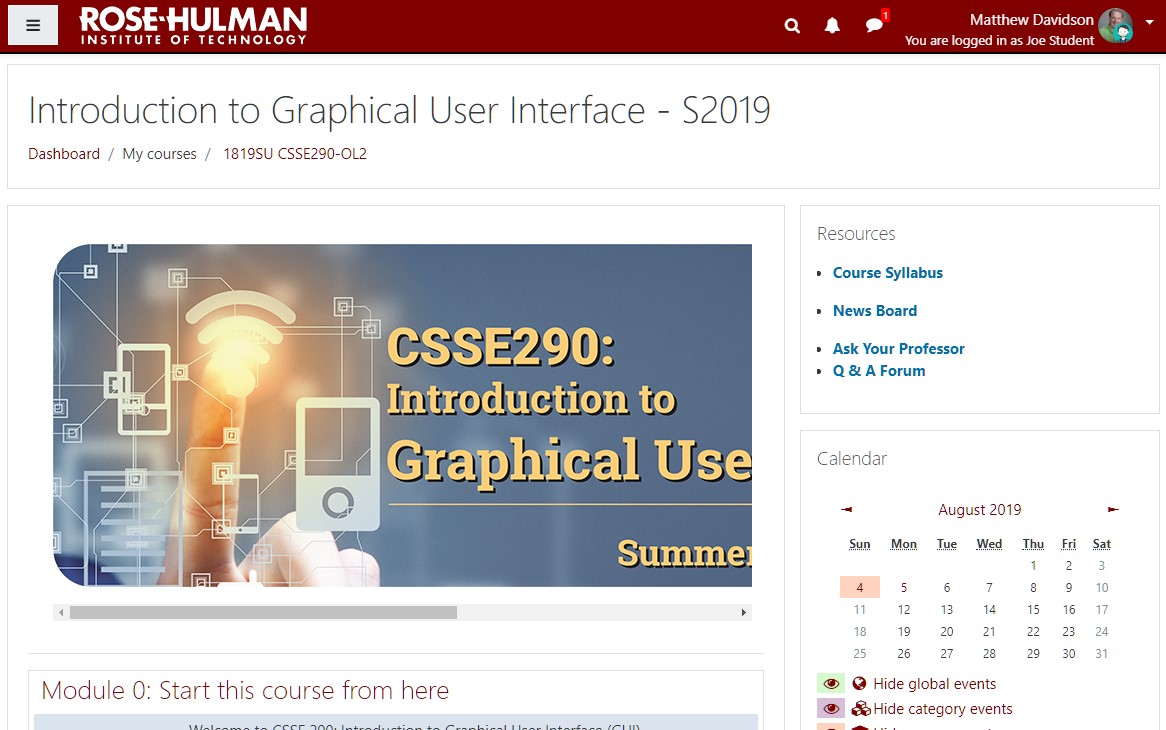The height and width of the screenshot is (730, 1166).
Task: Open the search magnifier icon
Action: [792, 26]
